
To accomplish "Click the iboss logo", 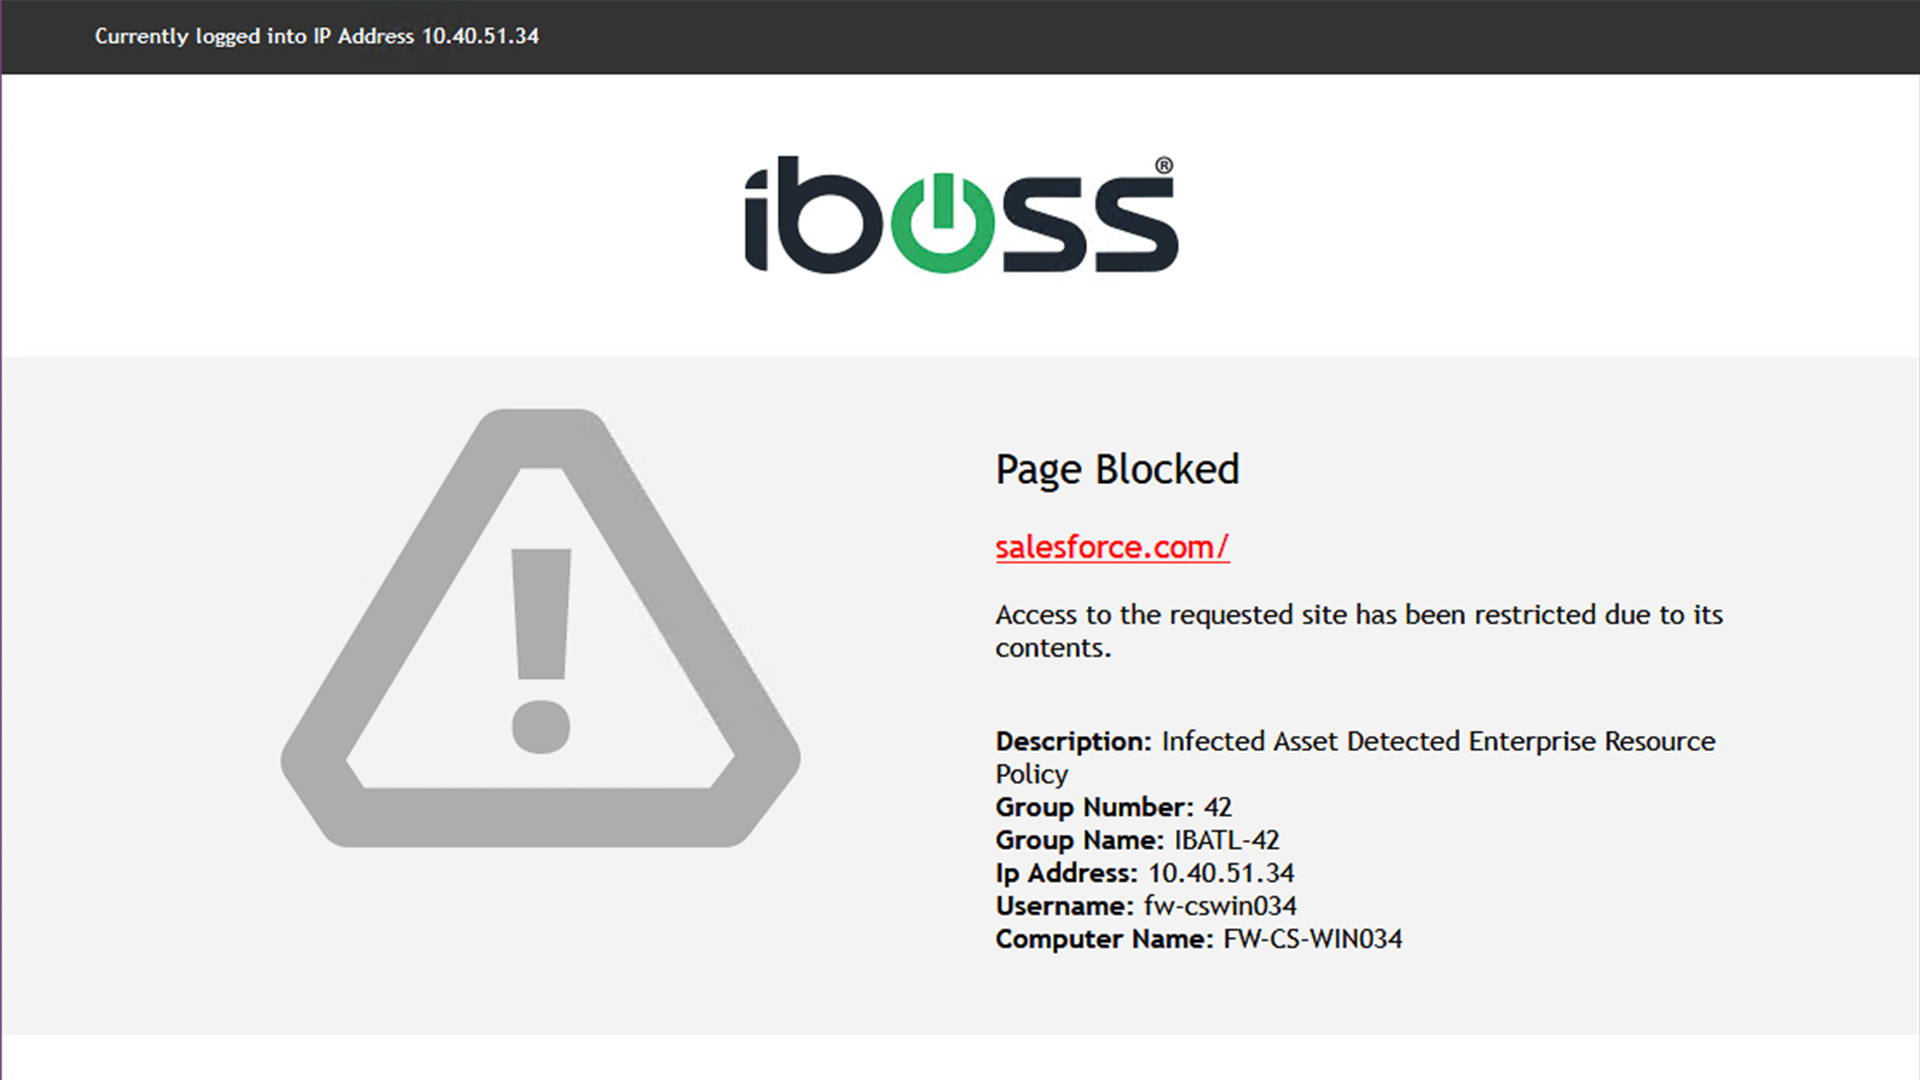I will [x=960, y=215].
